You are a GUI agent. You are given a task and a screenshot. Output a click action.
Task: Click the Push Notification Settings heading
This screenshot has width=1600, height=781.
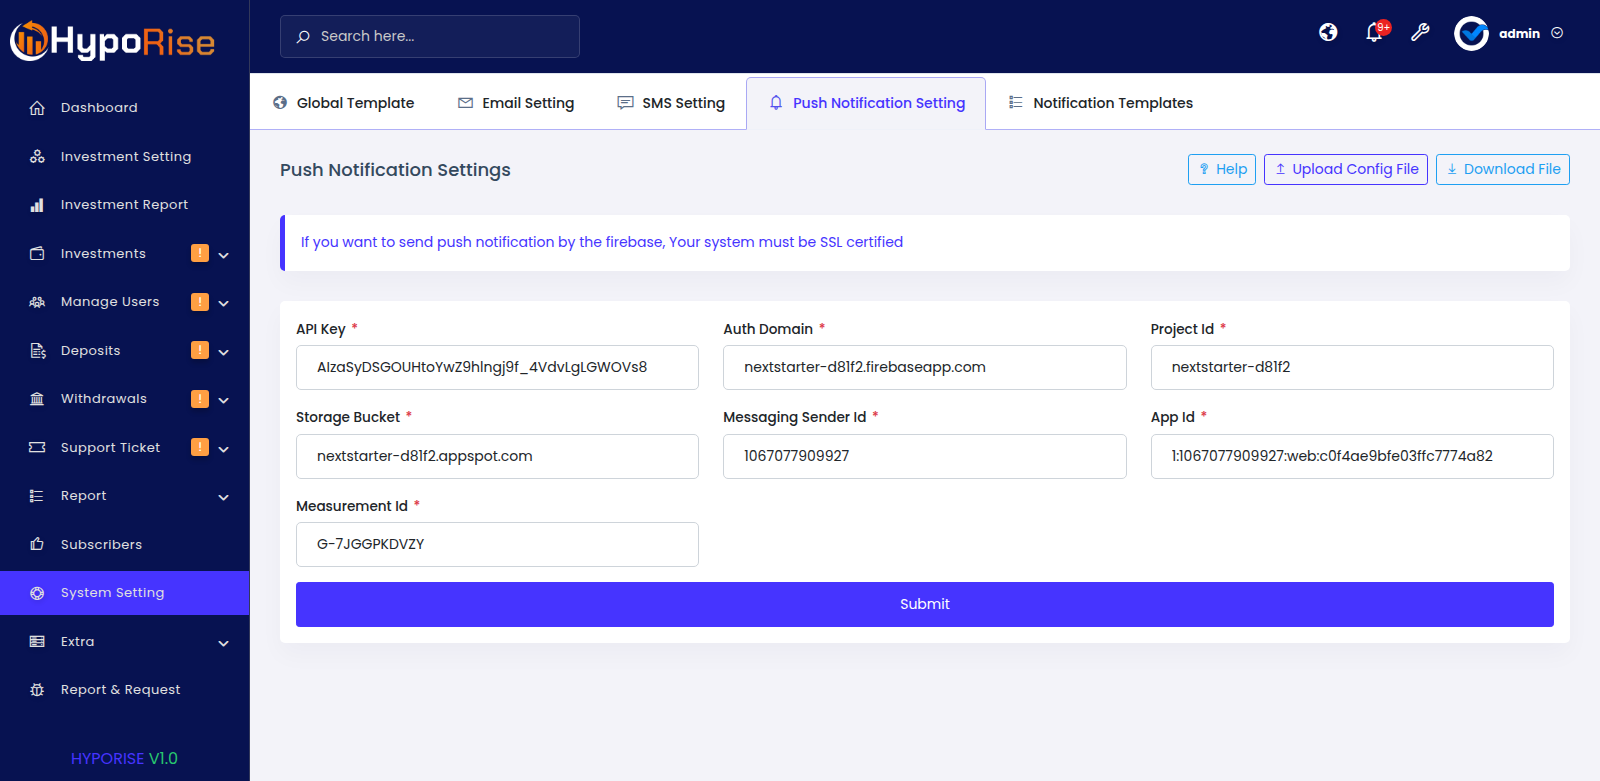pyautogui.click(x=395, y=170)
